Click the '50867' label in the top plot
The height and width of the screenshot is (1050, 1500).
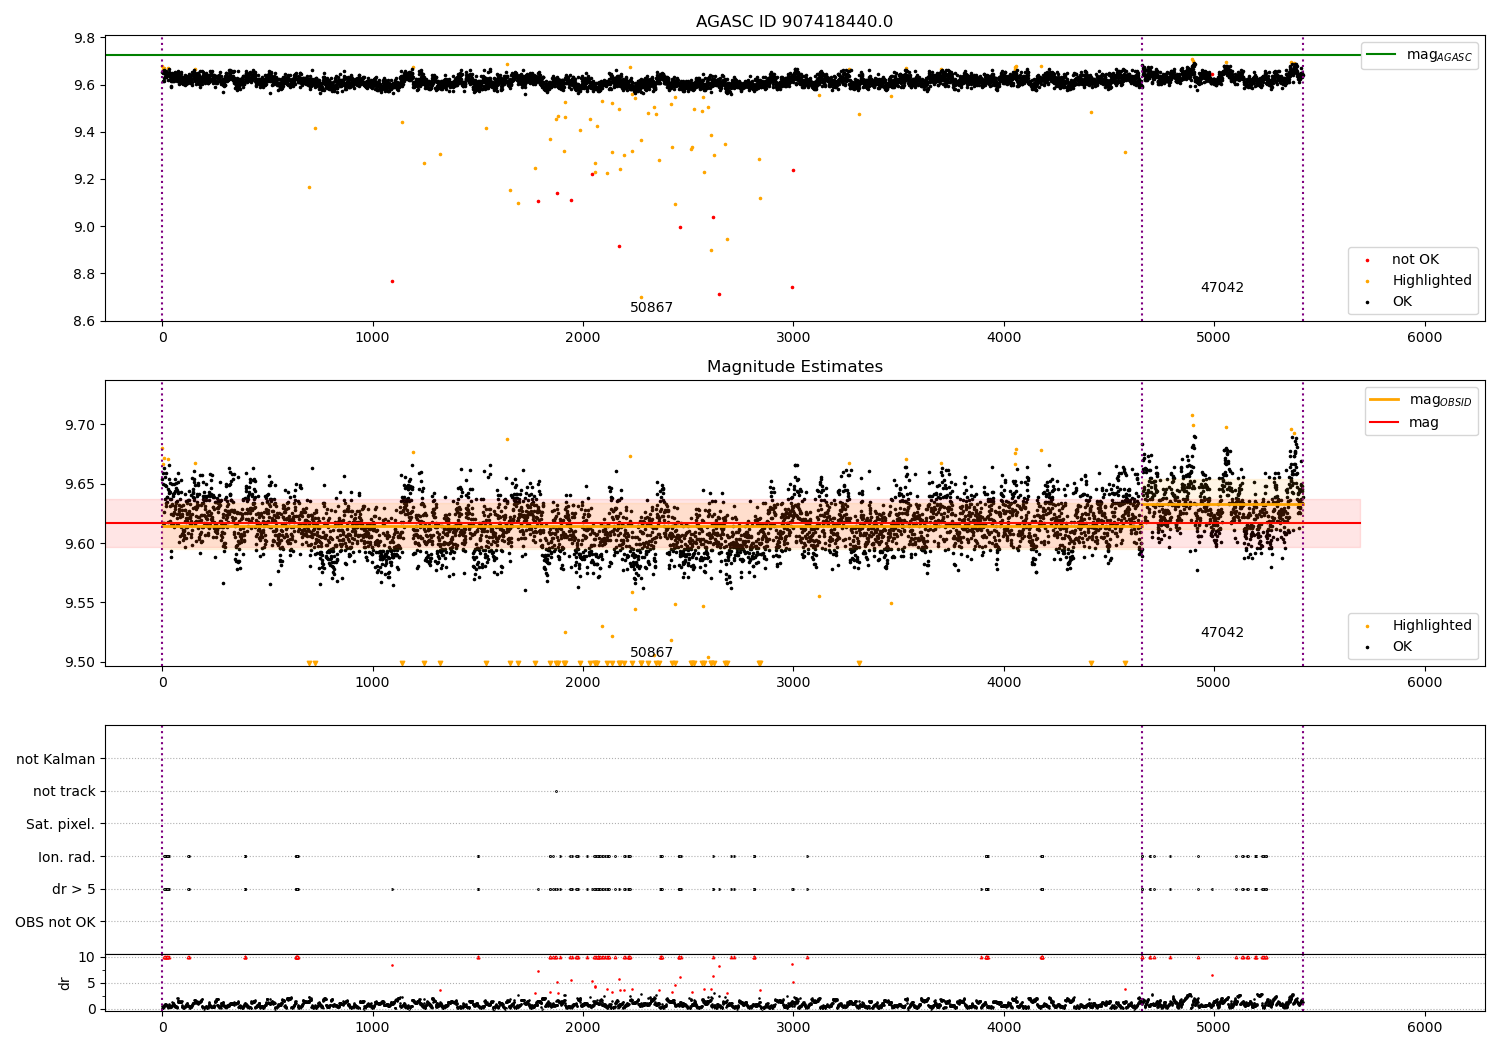coord(651,308)
